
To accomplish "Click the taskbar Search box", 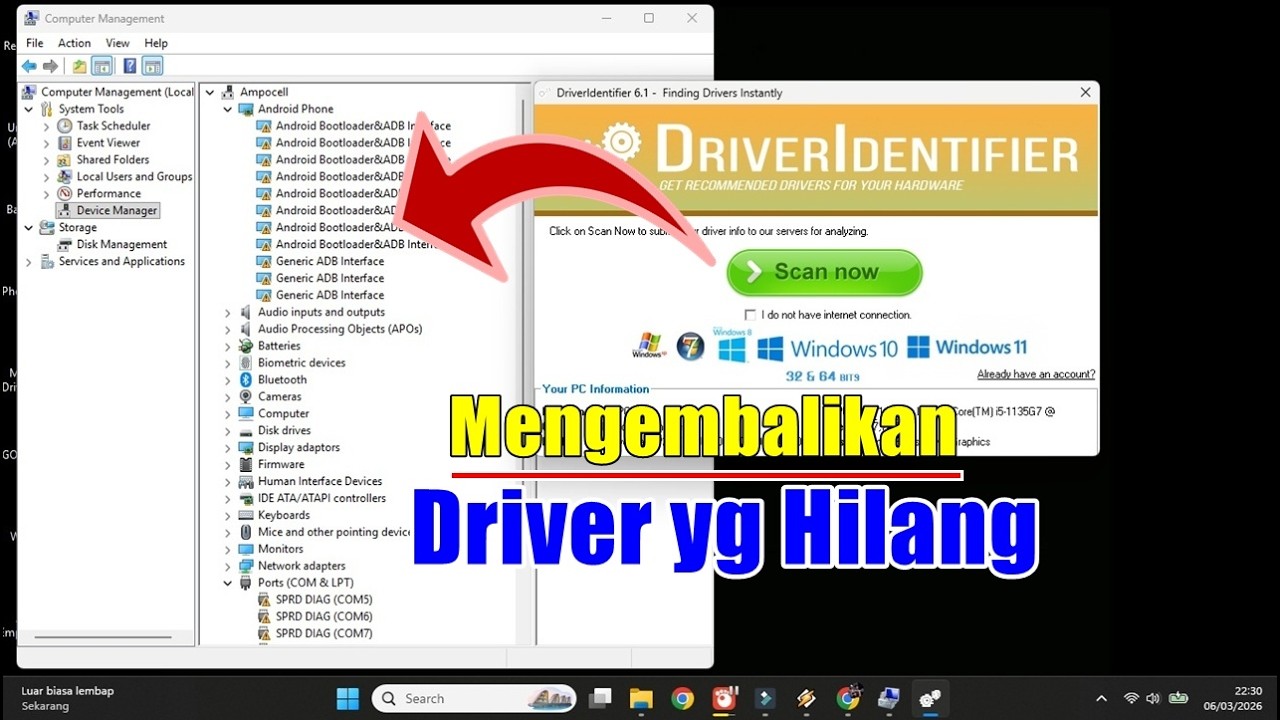I will 475,698.
